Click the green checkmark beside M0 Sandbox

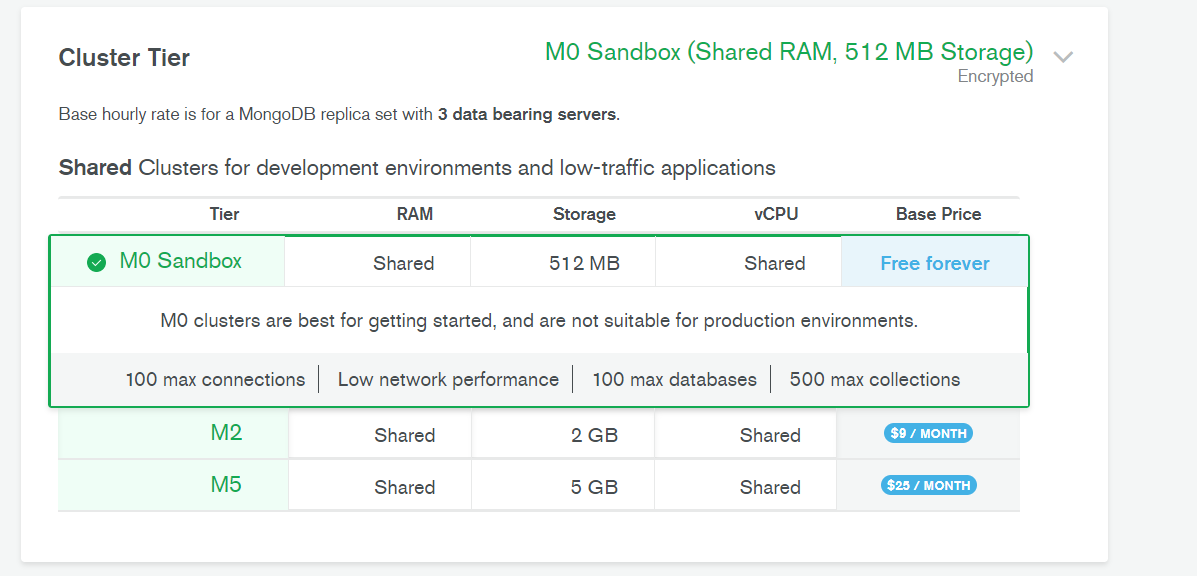[x=96, y=263]
